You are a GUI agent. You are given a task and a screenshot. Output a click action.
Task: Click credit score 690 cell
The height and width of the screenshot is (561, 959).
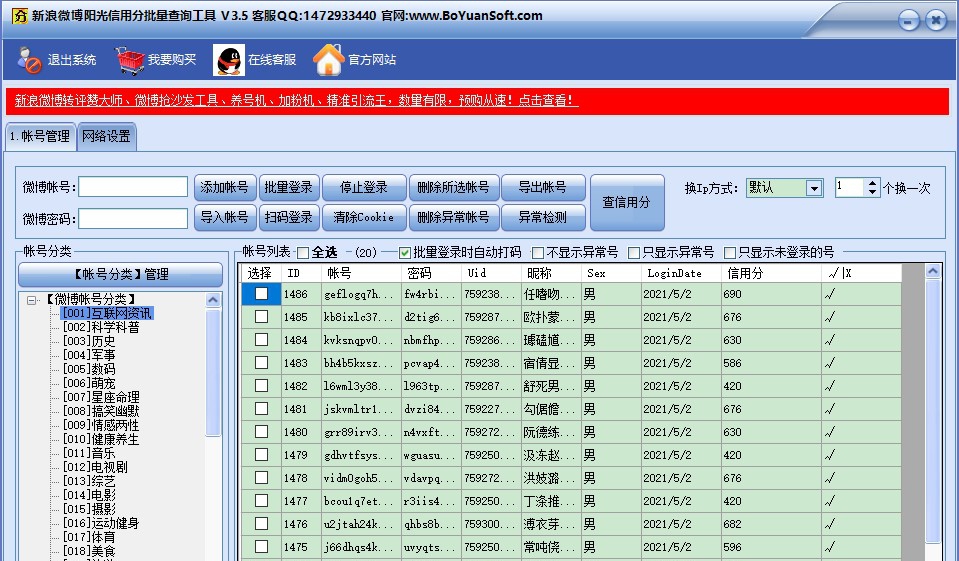click(771, 294)
